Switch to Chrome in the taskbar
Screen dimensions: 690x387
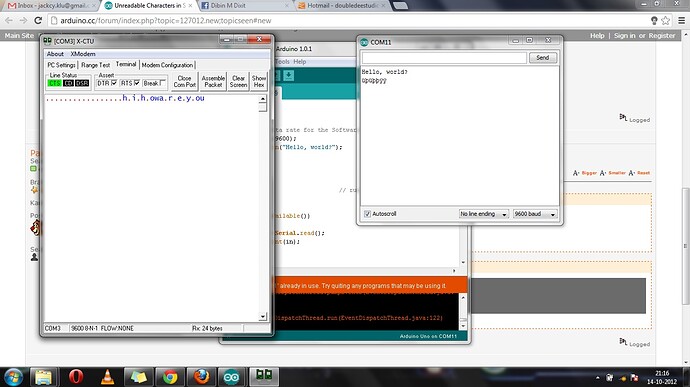pos(170,377)
